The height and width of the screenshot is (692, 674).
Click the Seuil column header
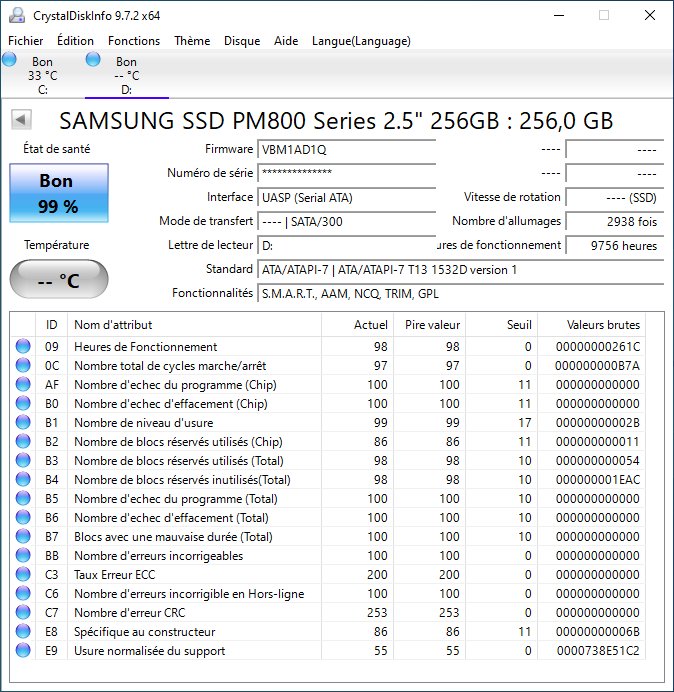point(501,325)
